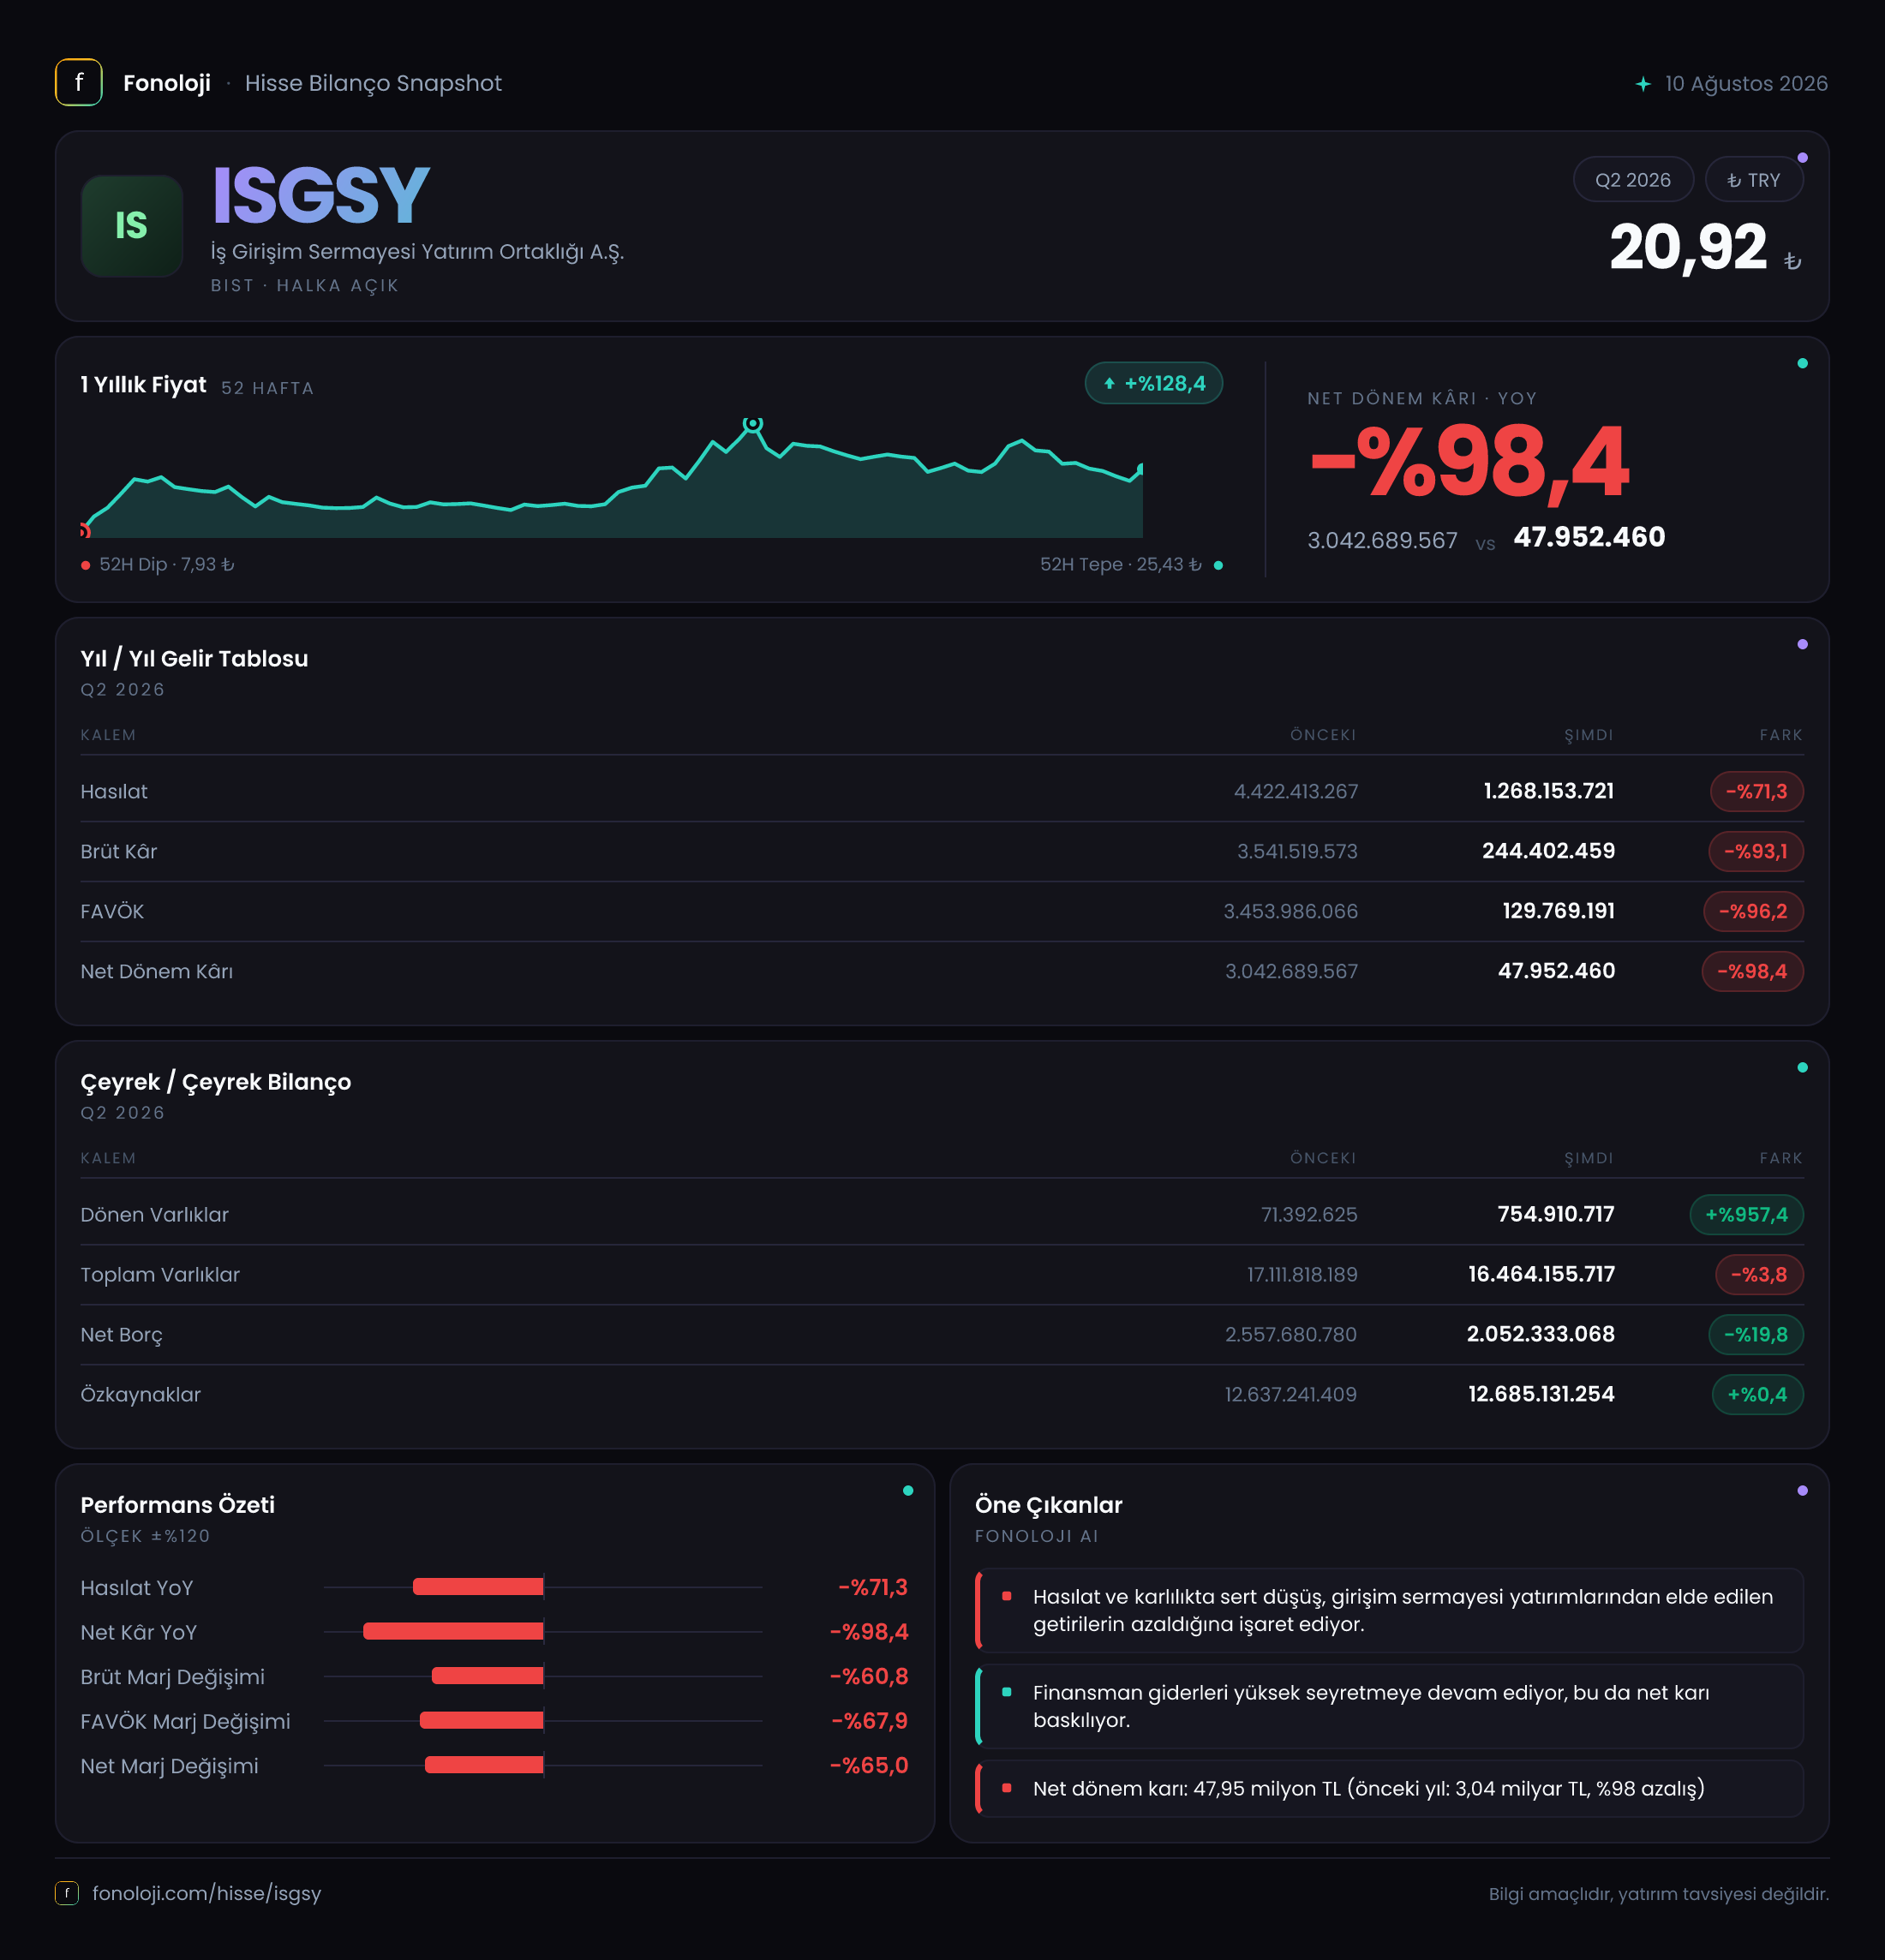The height and width of the screenshot is (1960, 1885).
Task: Click the +%0,4 Özkaynaklar badge
Action: pos(1757,1394)
